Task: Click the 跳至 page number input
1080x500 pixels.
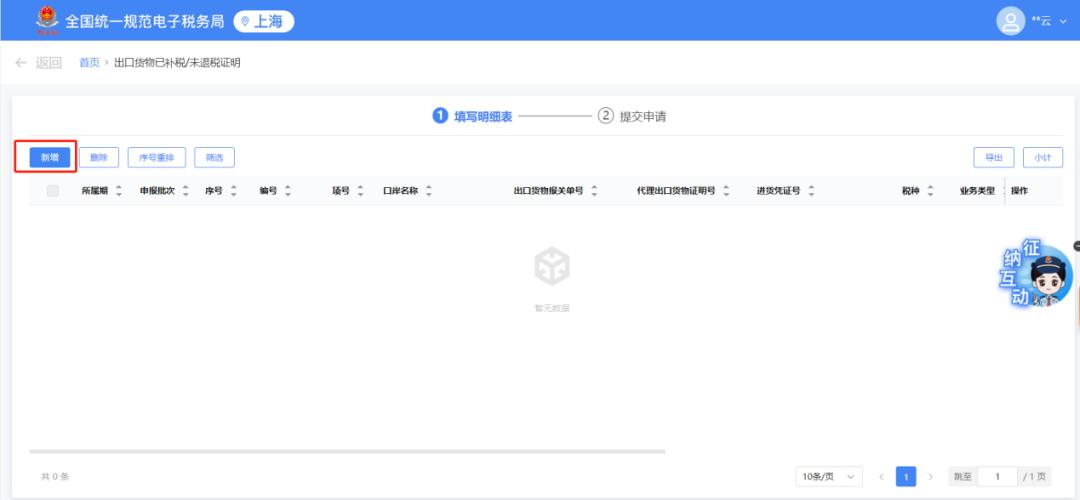Action: (997, 477)
